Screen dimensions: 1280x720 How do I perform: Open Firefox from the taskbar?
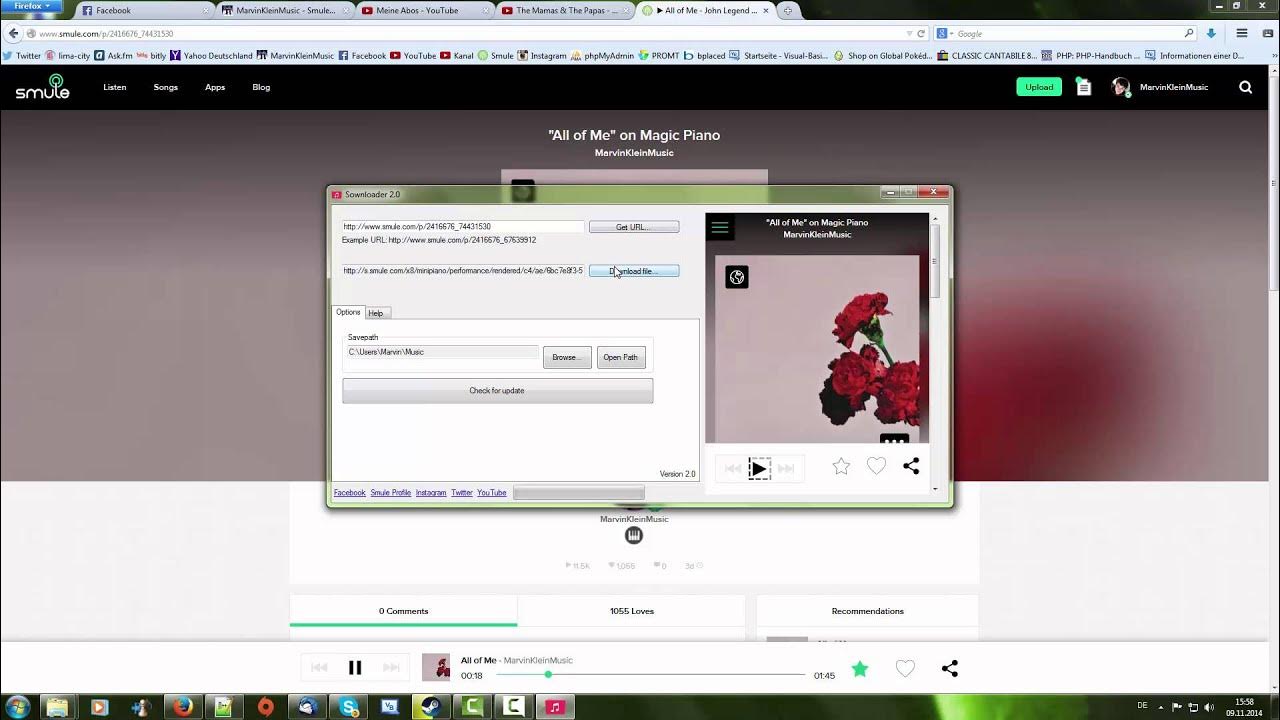point(182,707)
